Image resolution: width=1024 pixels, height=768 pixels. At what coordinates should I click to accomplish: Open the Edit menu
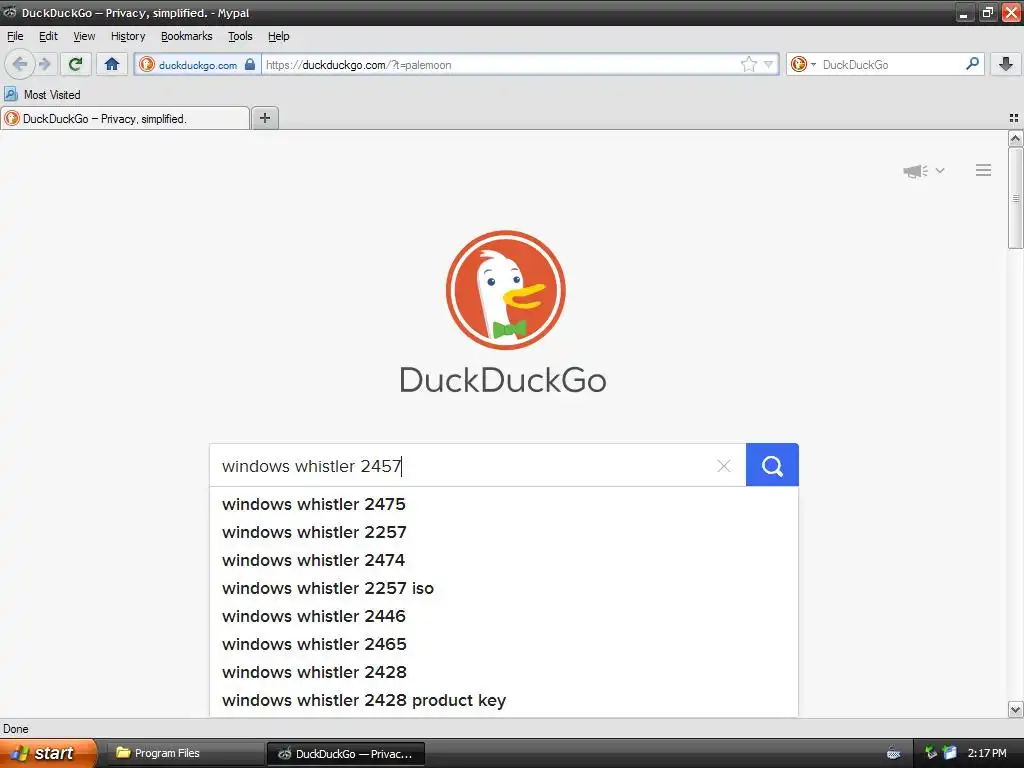pos(48,37)
